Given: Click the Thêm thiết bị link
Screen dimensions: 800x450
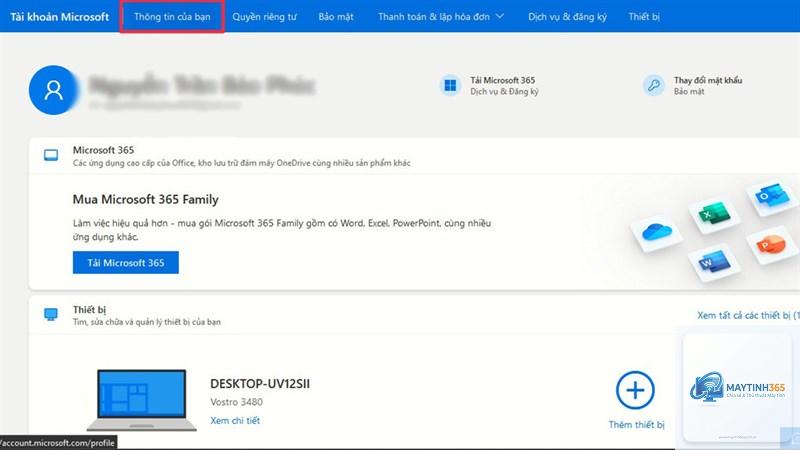Looking at the screenshot, I should 636,424.
